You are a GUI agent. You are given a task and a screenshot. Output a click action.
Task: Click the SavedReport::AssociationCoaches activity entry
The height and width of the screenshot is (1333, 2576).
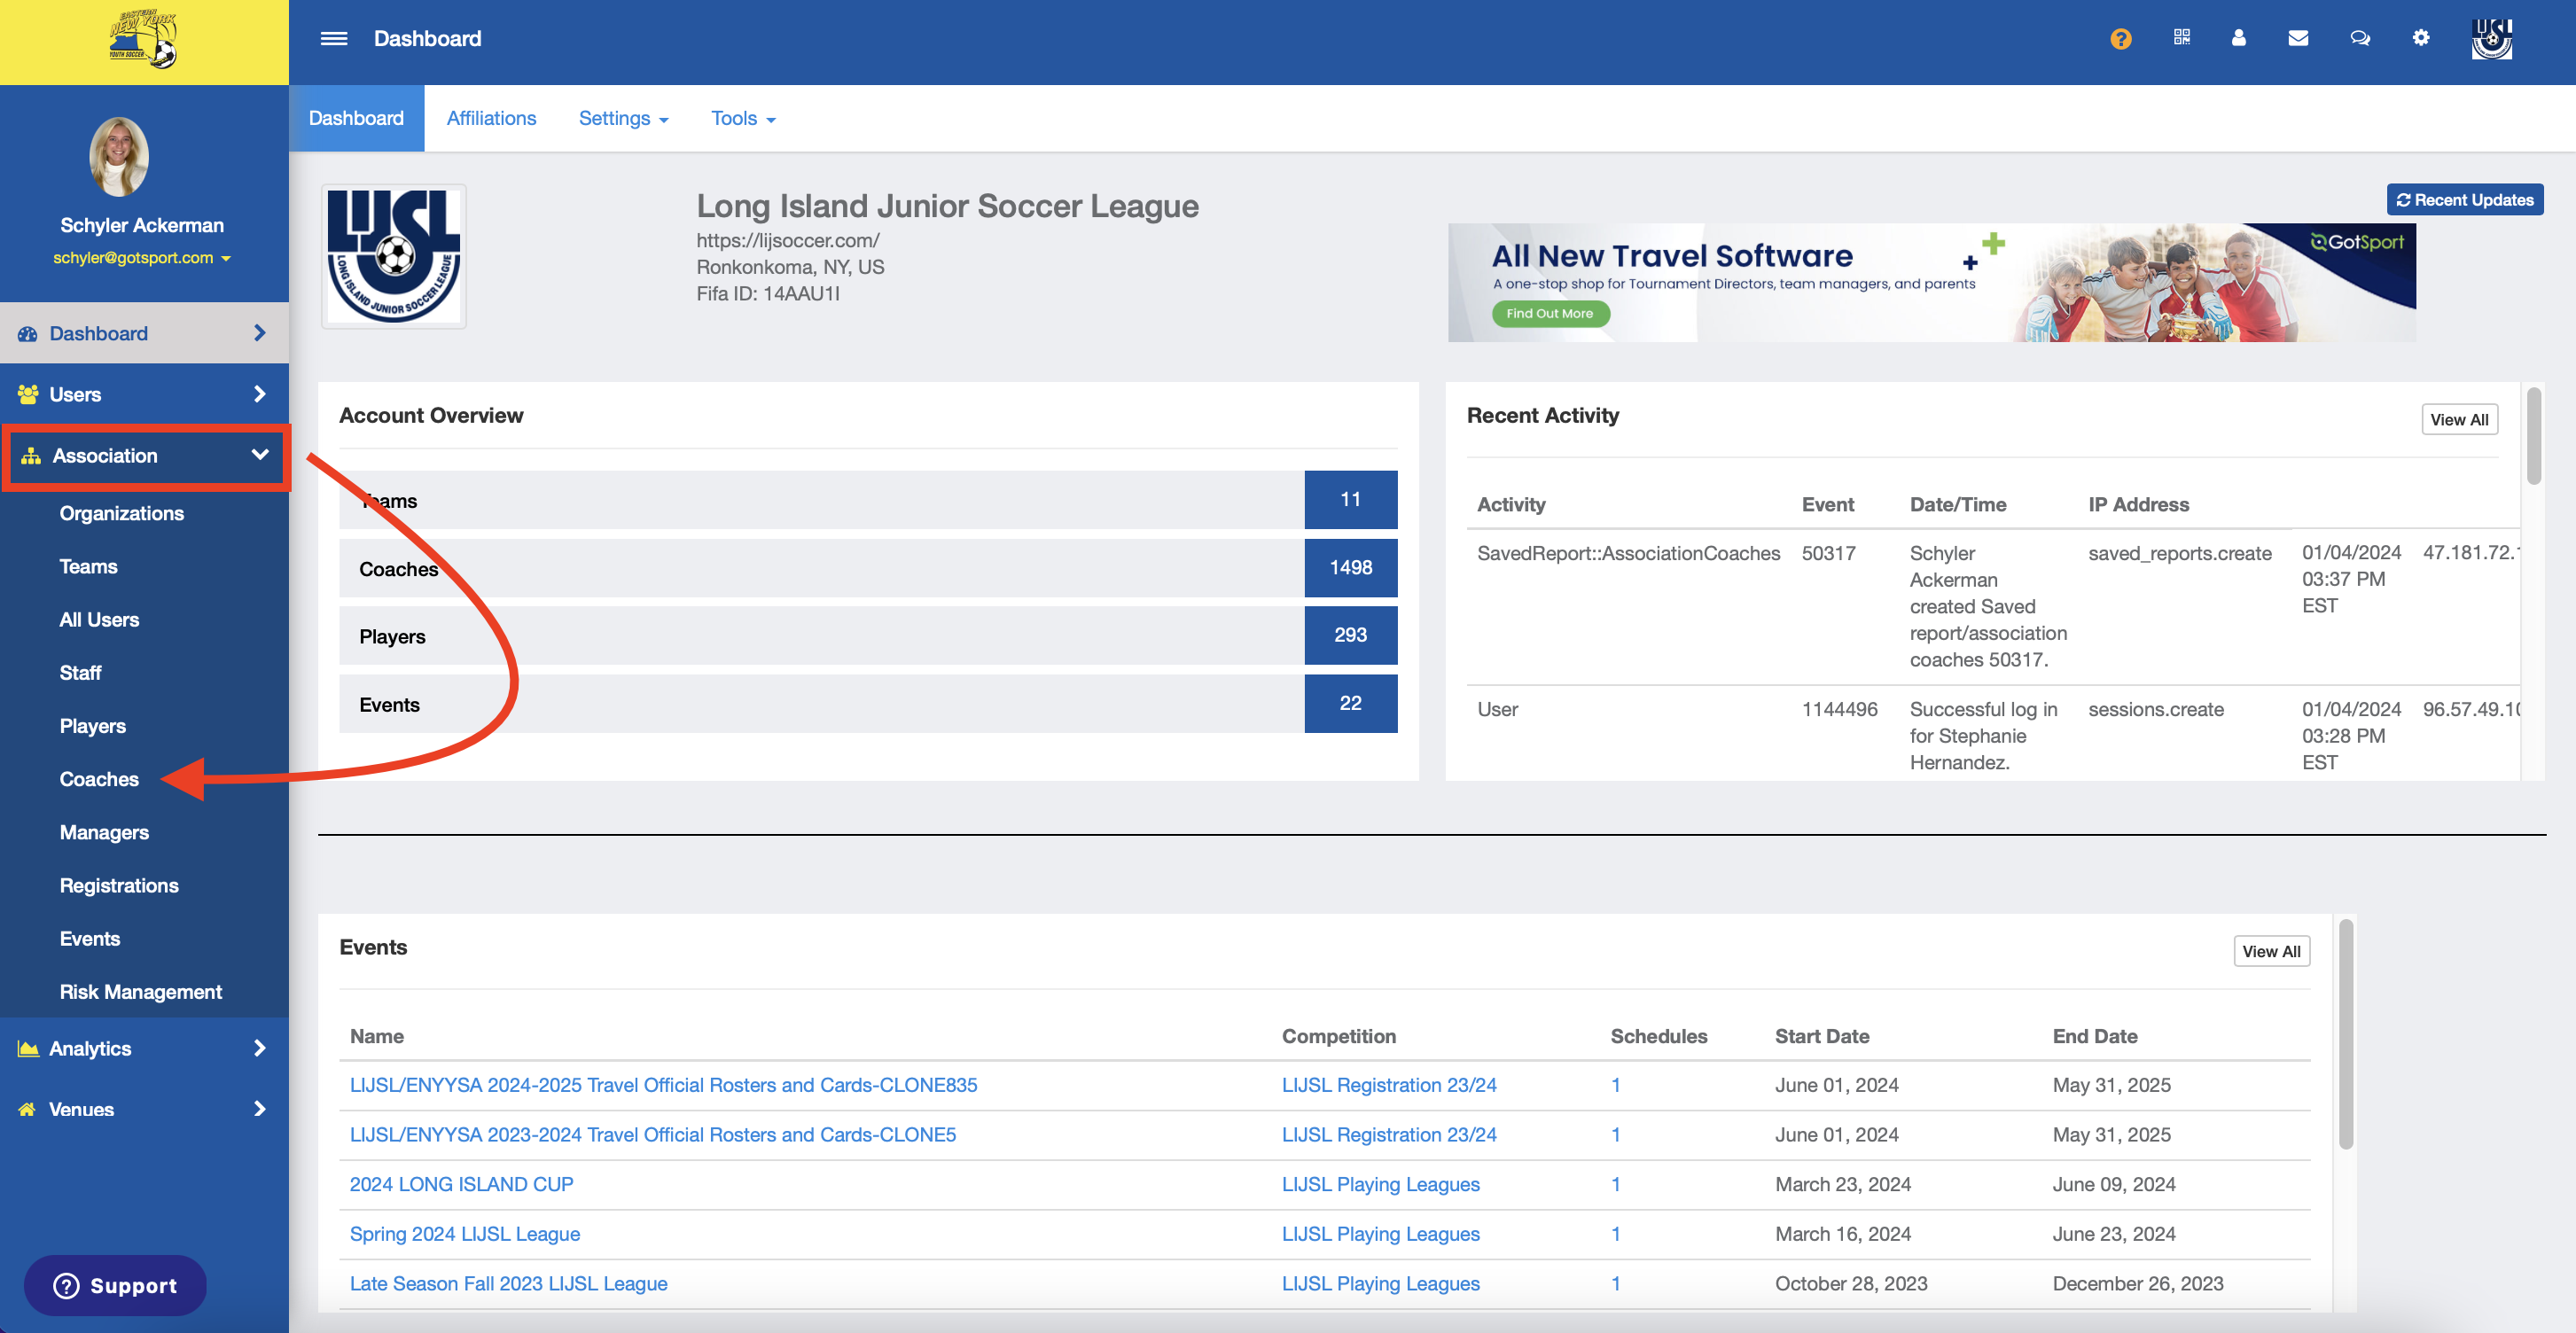pyautogui.click(x=1628, y=553)
